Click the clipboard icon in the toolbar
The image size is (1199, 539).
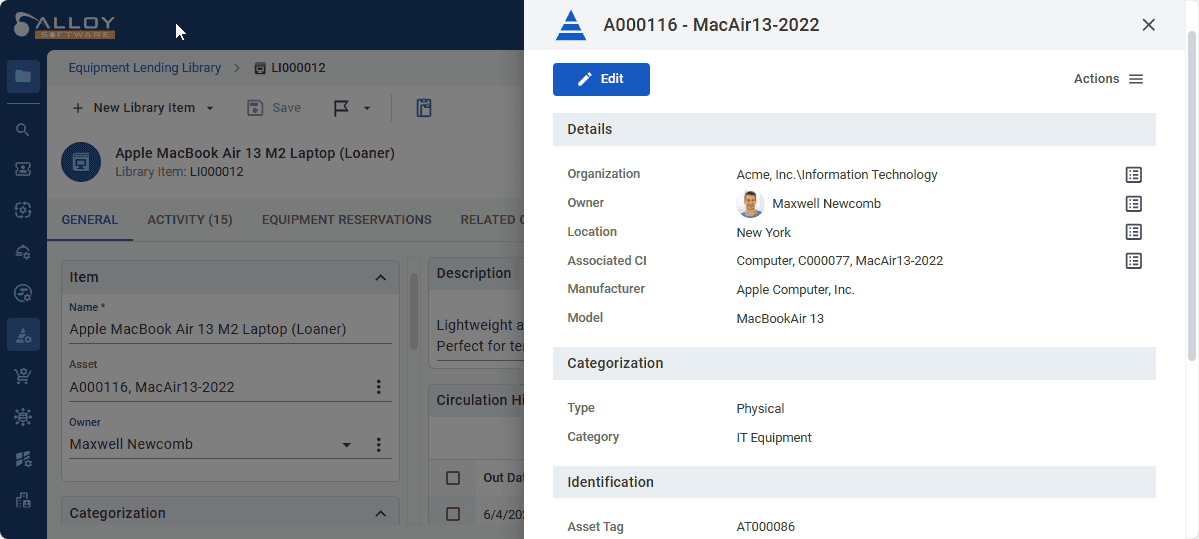pyautogui.click(x=424, y=108)
